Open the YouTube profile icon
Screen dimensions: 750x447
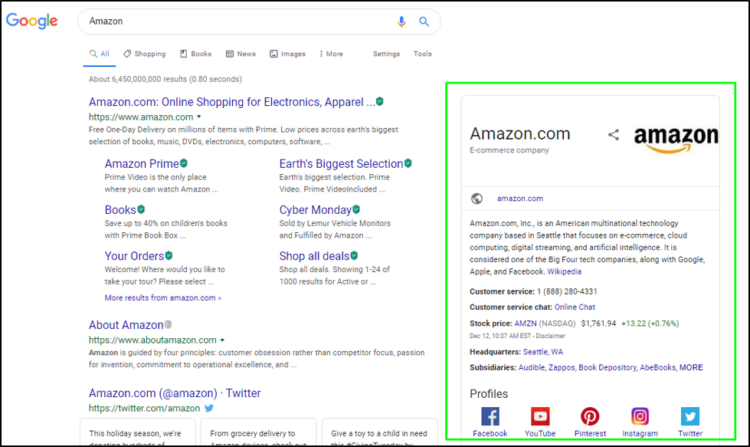click(x=540, y=416)
